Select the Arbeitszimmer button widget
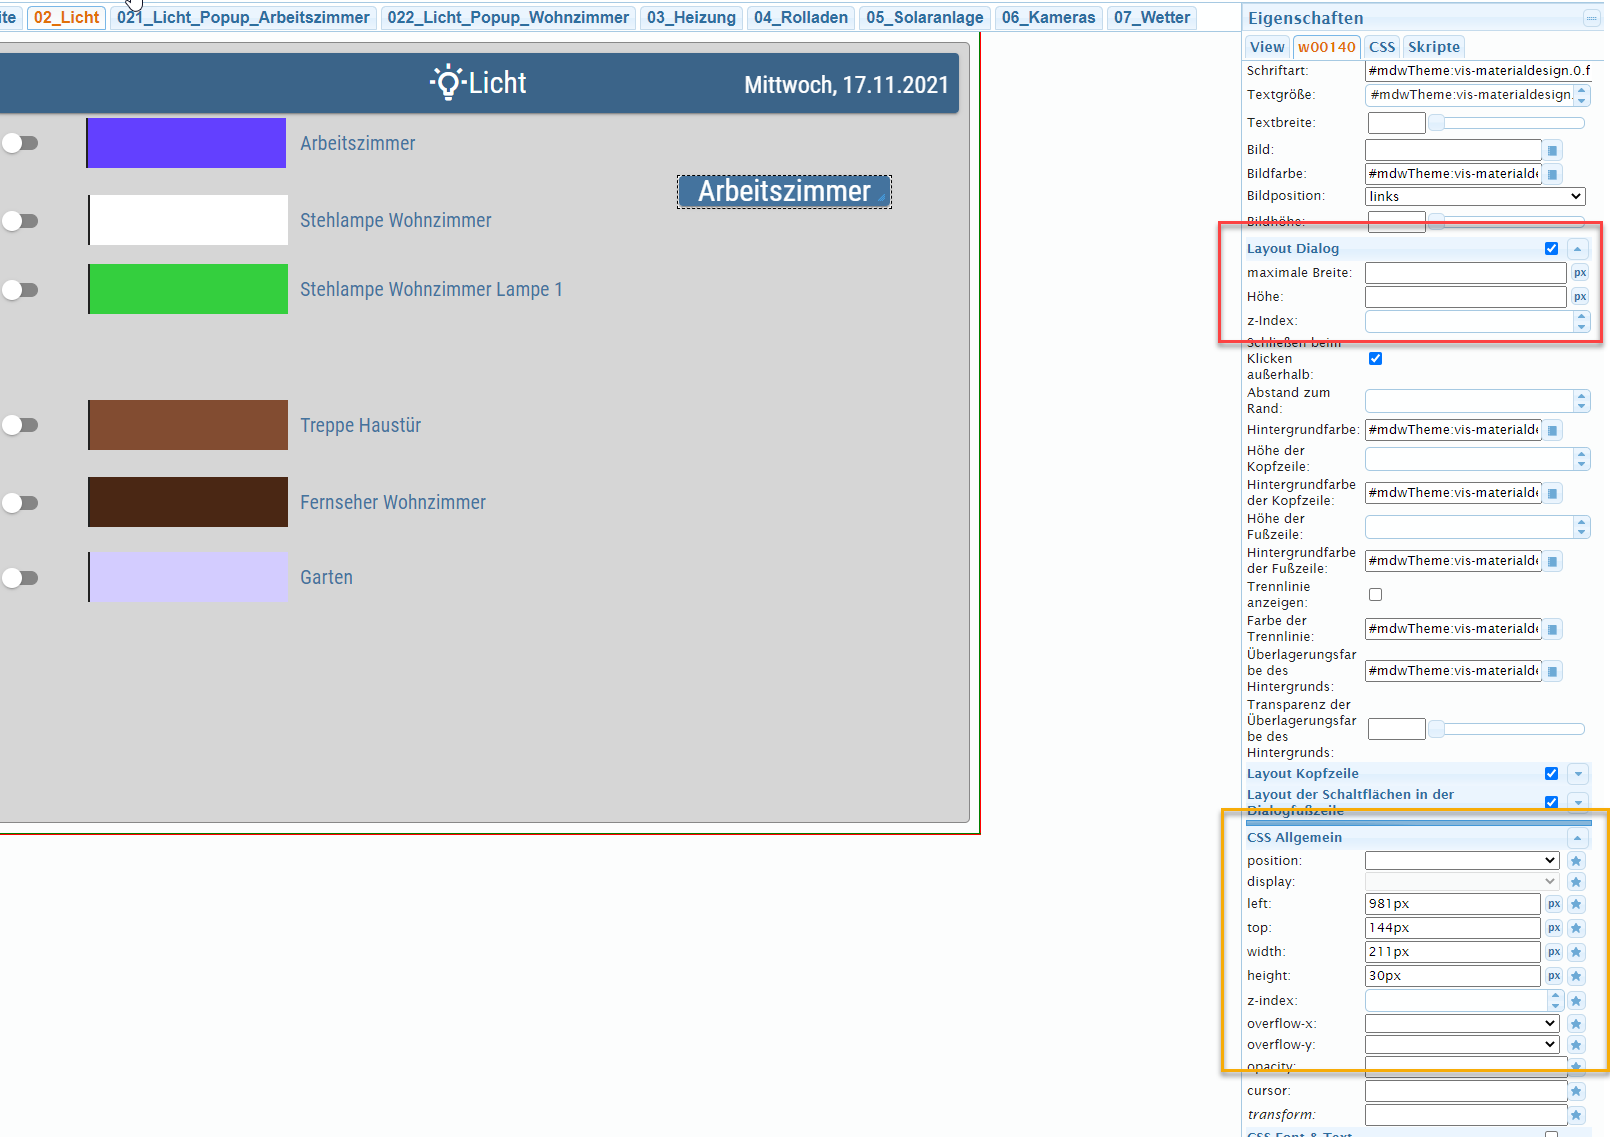The image size is (1610, 1137). 784,192
